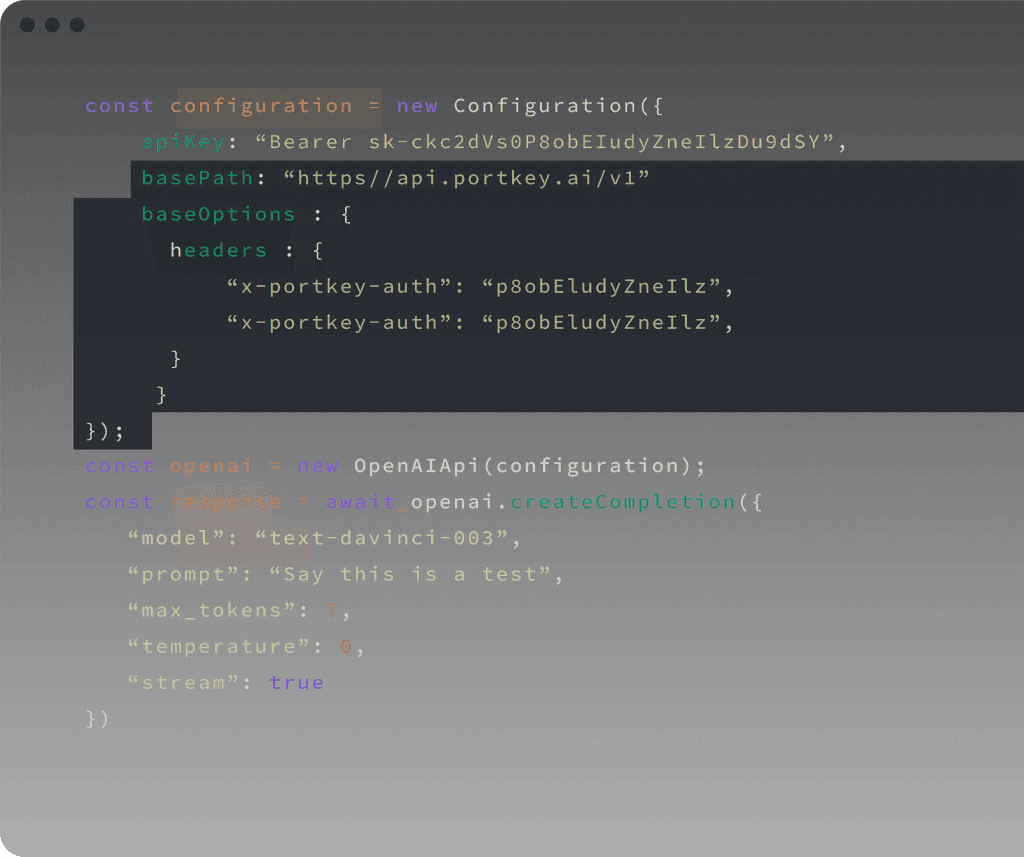Click the baseOptions property label
This screenshot has width=1024, height=857.
[x=216, y=214]
